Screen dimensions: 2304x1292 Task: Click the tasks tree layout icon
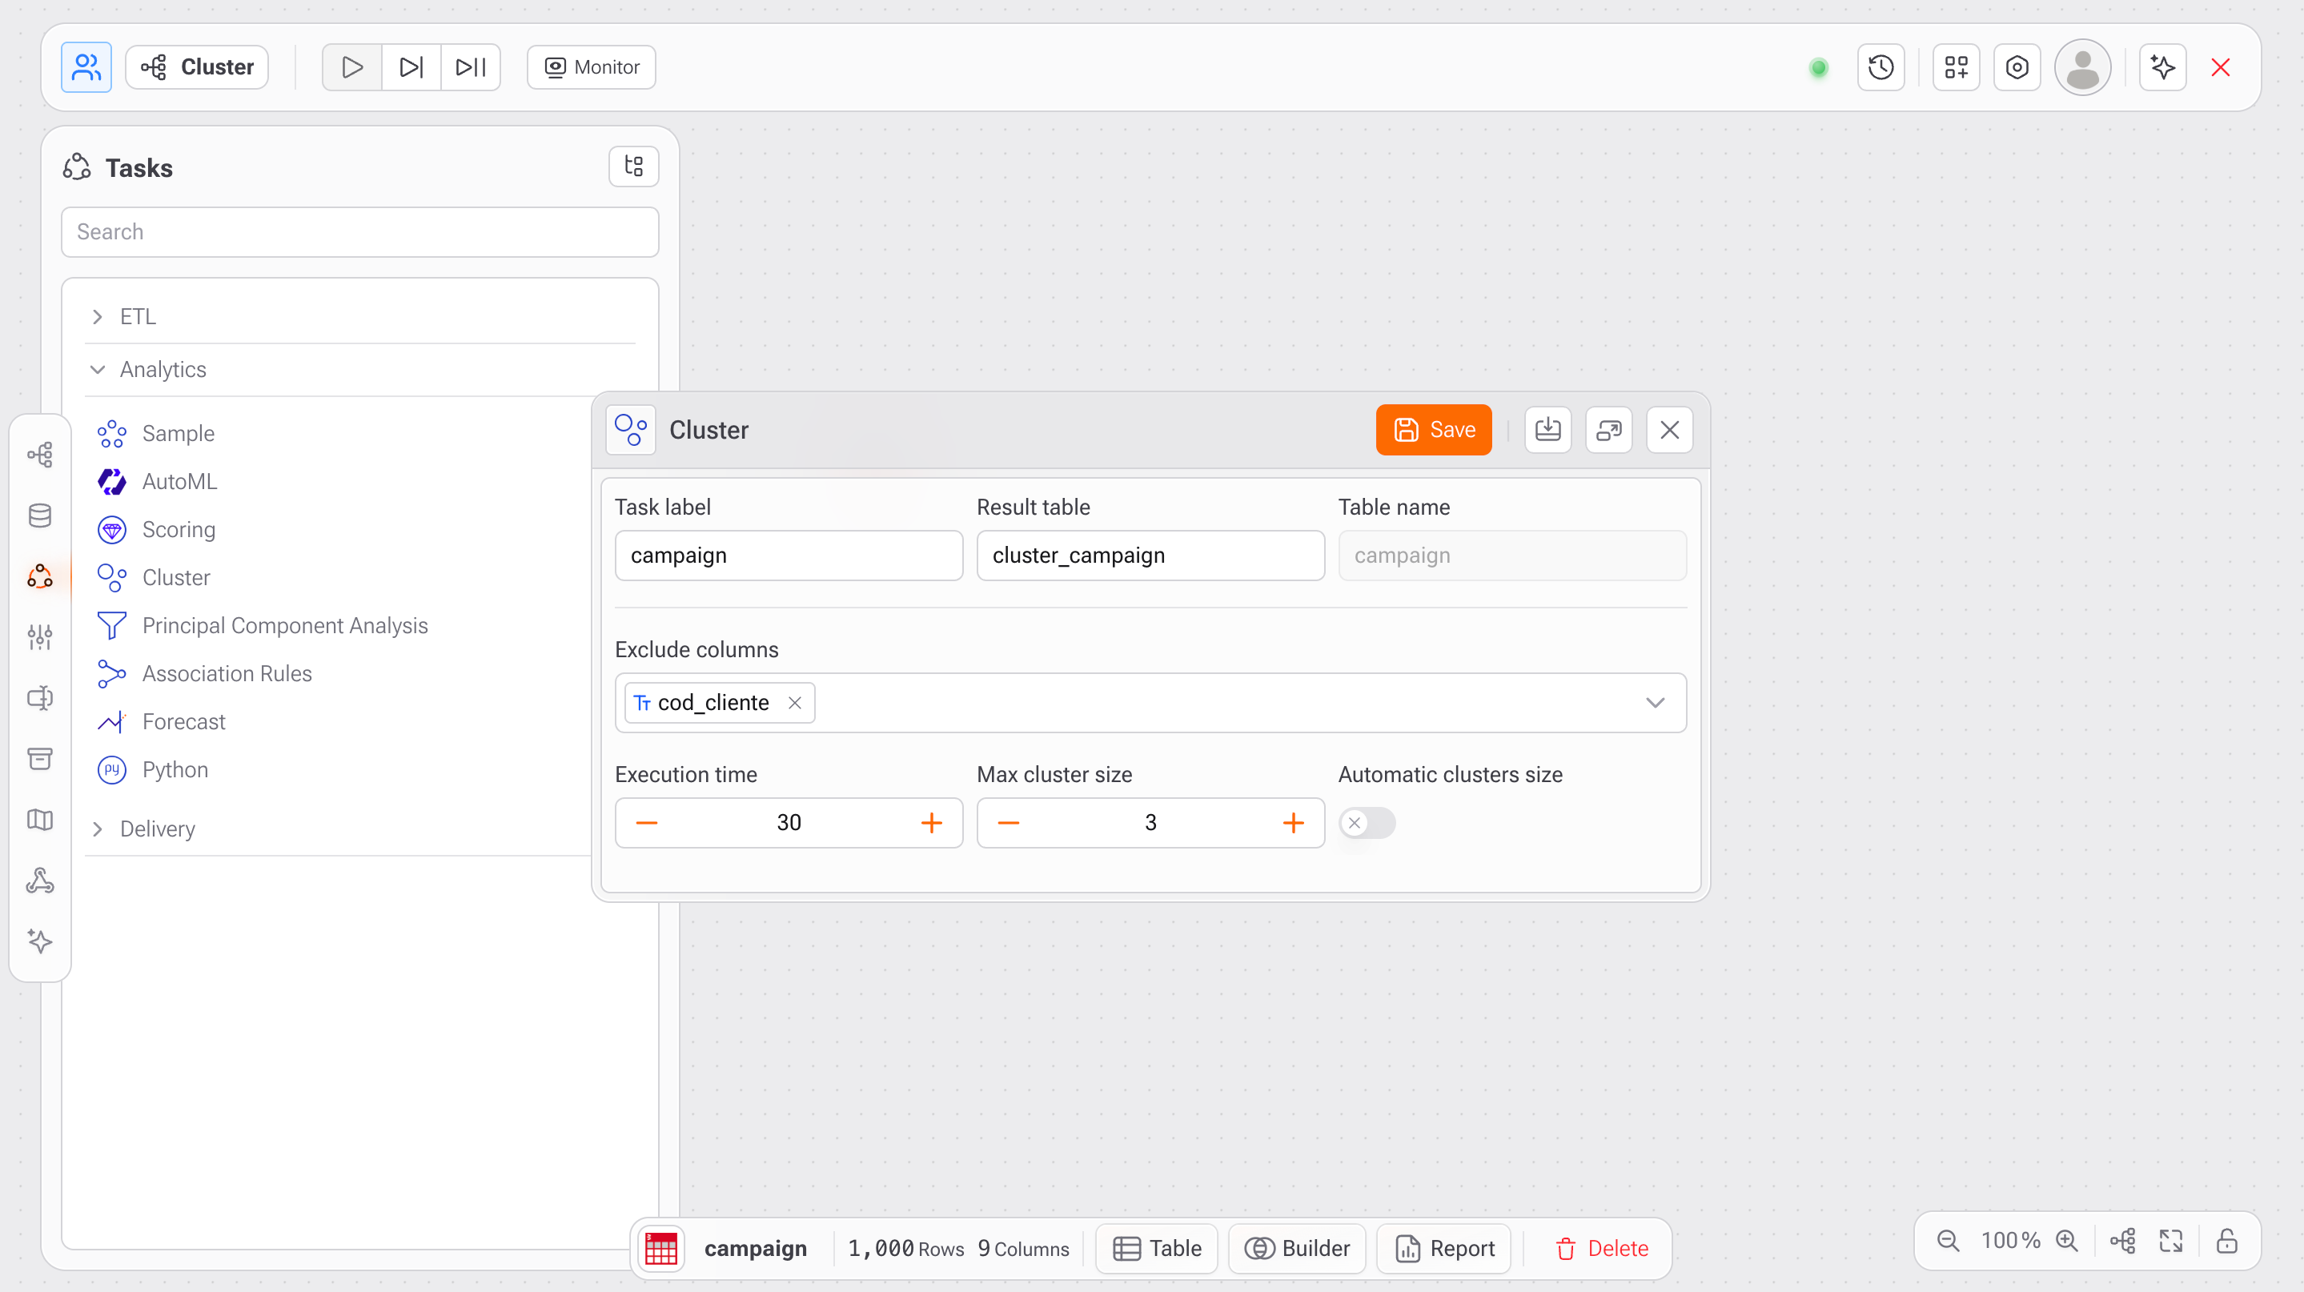click(634, 166)
